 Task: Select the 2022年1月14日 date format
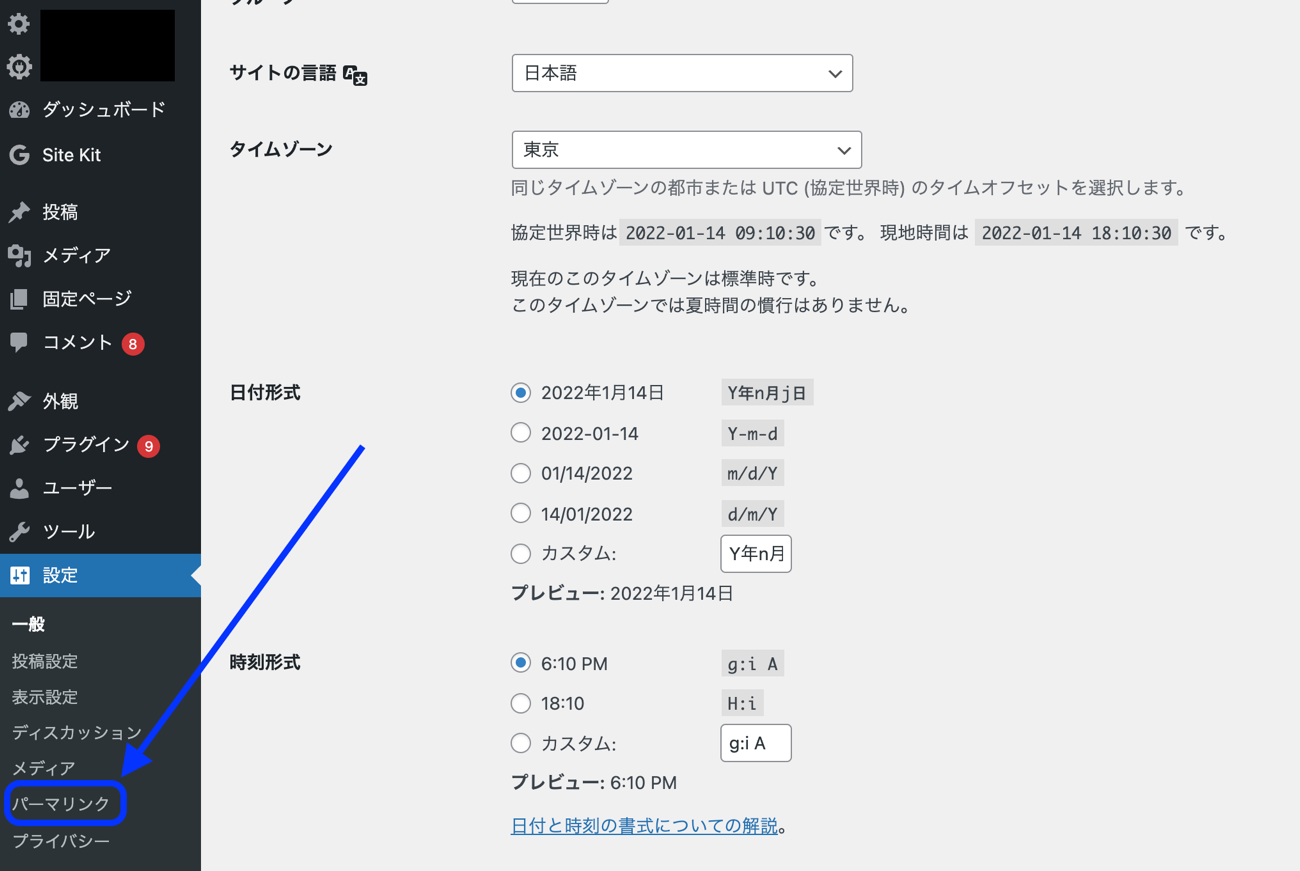click(521, 393)
